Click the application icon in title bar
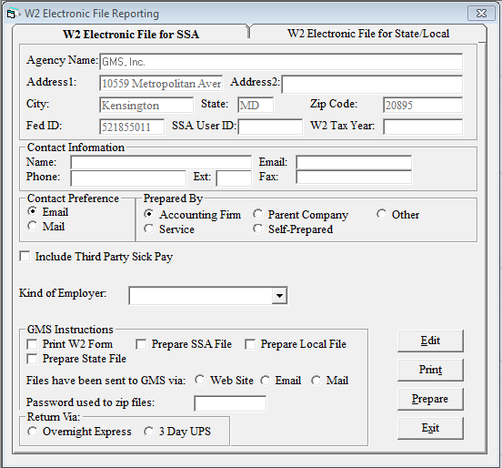 click(11, 14)
